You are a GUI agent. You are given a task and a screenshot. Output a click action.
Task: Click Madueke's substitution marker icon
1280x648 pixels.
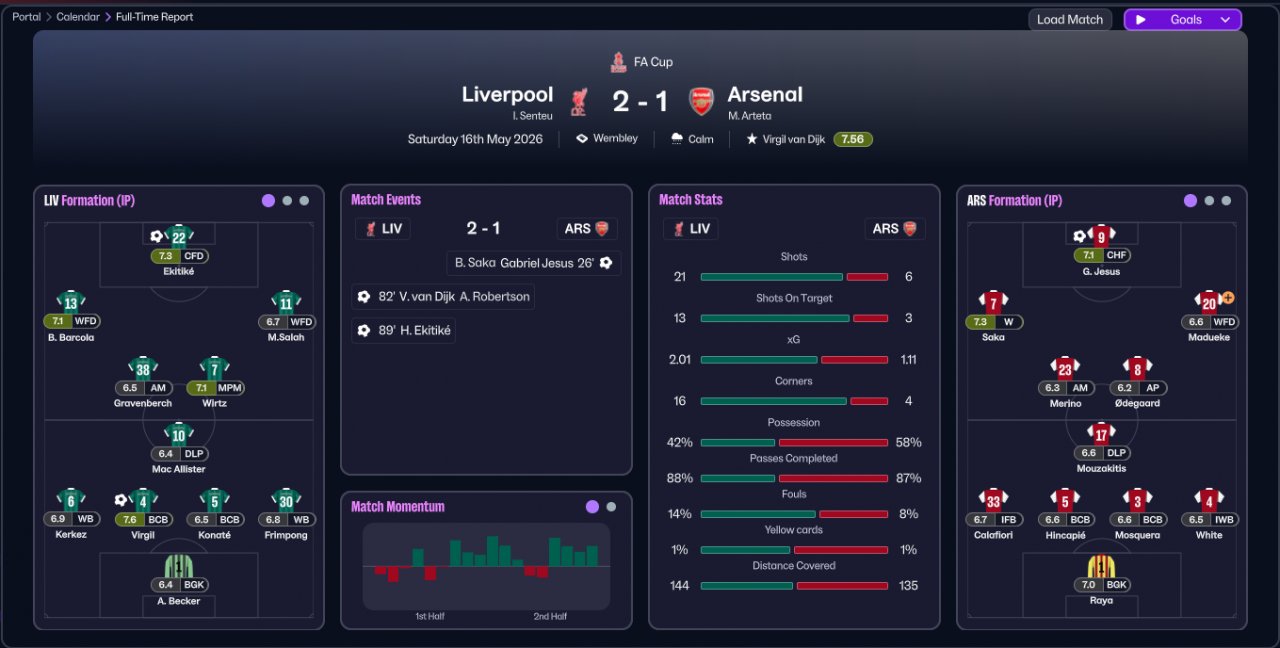(1228, 298)
